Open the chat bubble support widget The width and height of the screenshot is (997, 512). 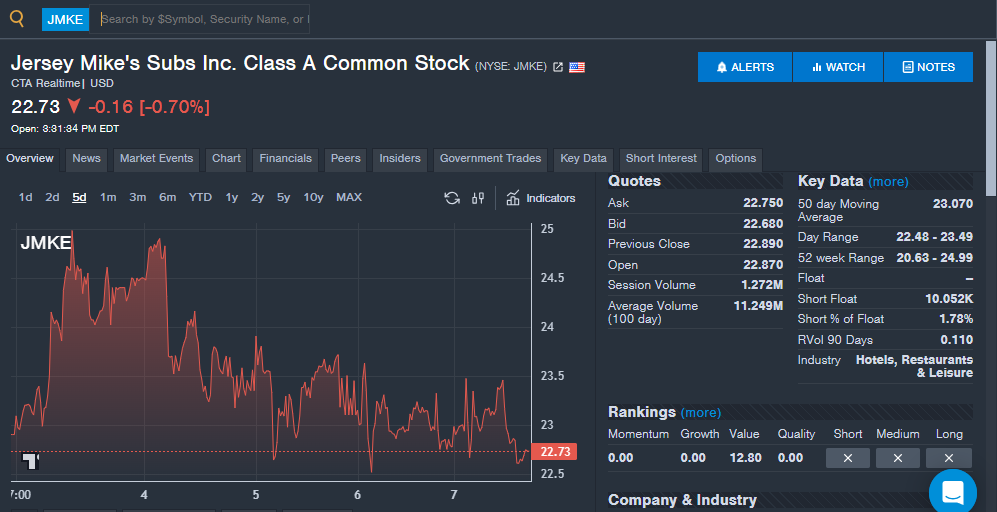click(952, 492)
